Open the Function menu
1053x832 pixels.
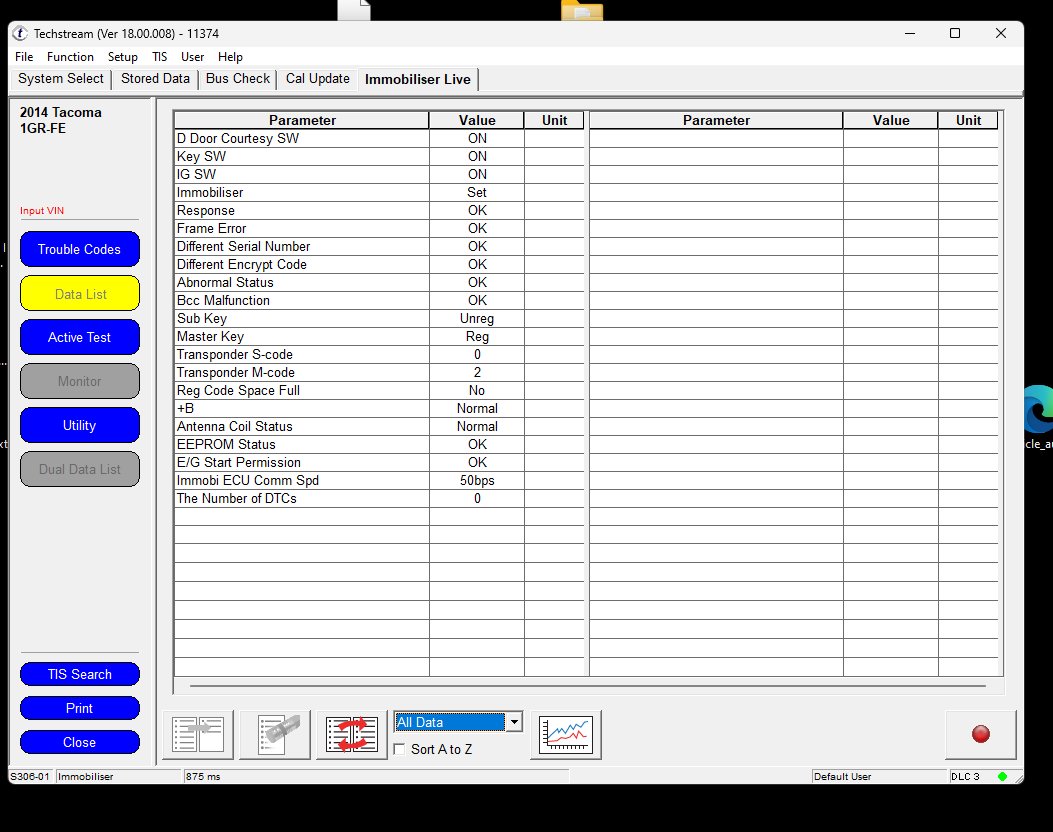(70, 57)
